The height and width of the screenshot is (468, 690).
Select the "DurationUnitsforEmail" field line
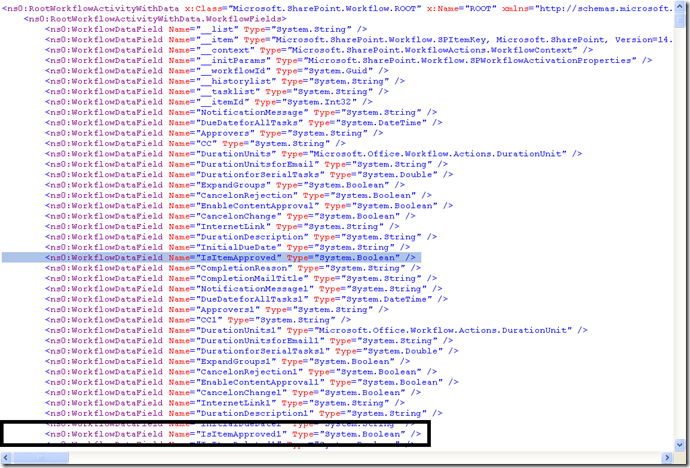click(x=246, y=165)
